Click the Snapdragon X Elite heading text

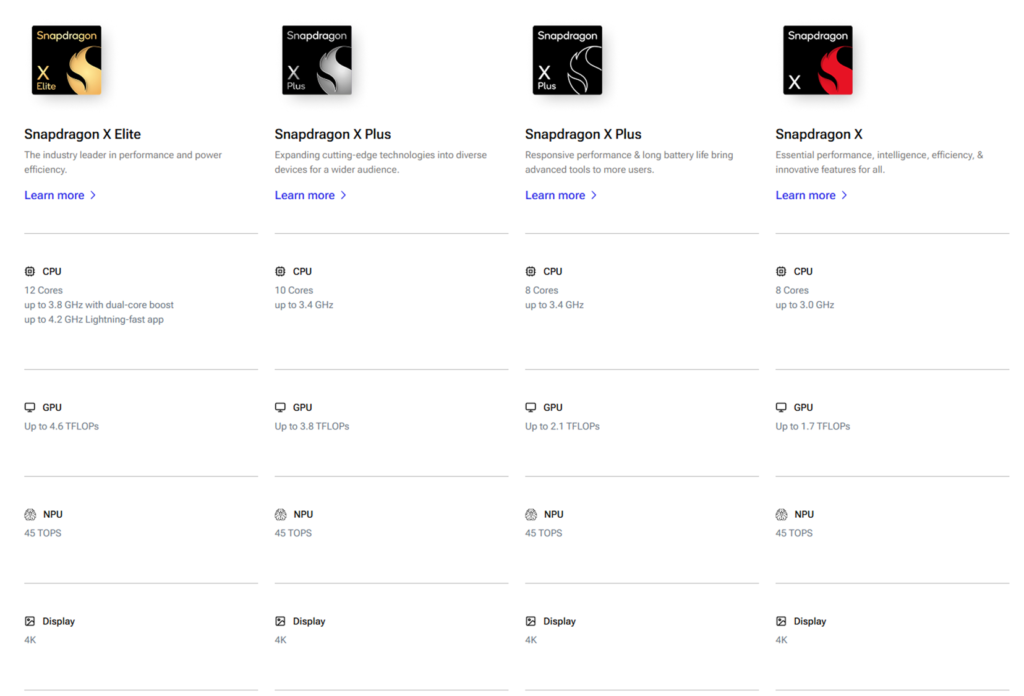pos(82,134)
